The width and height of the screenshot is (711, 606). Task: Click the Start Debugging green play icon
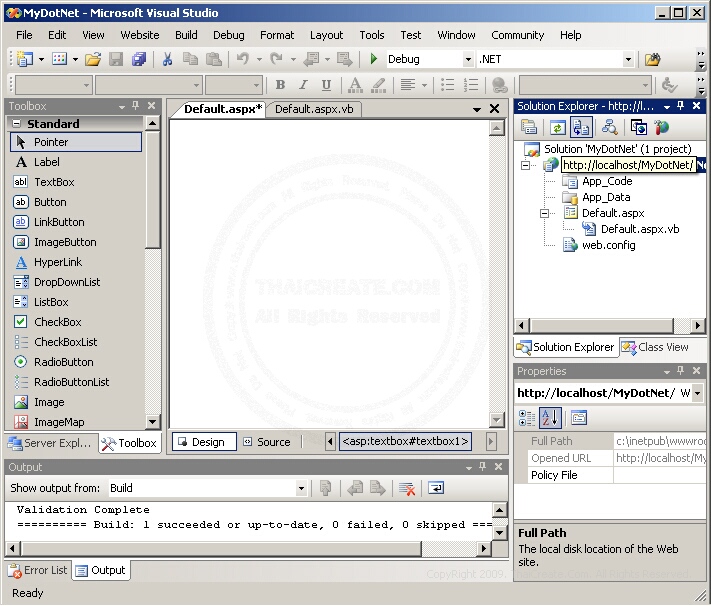pyautogui.click(x=374, y=59)
